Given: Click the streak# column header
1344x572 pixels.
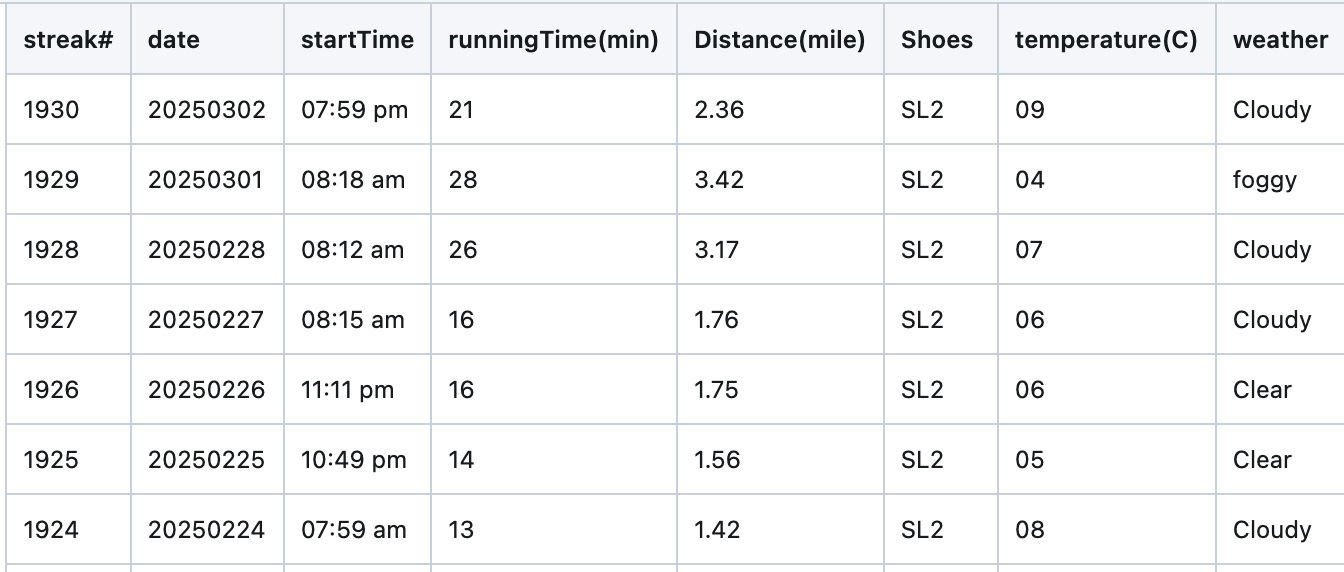Looking at the screenshot, I should (68, 40).
